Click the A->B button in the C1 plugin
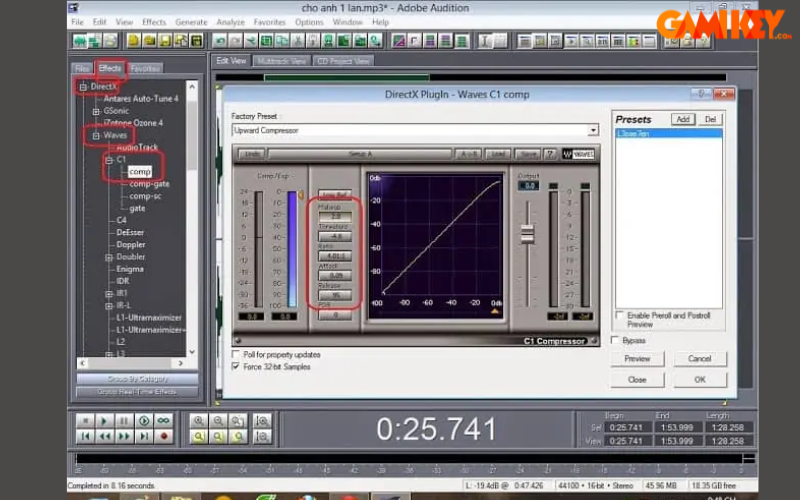The height and width of the screenshot is (500, 800). [468, 154]
